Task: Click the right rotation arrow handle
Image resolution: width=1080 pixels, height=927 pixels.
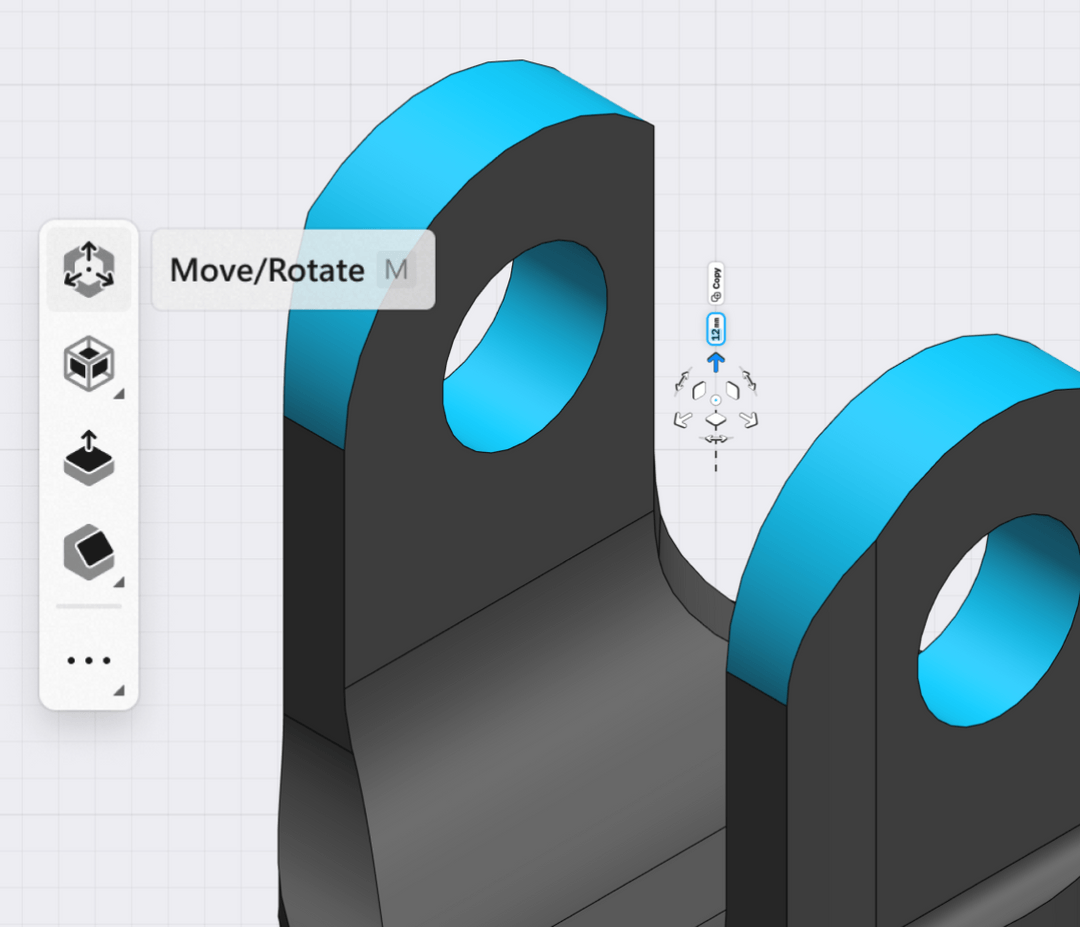Action: pyautogui.click(x=750, y=419)
